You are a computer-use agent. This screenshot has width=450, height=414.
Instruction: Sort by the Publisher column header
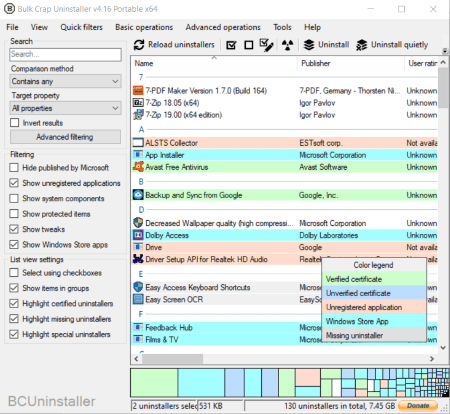point(350,63)
